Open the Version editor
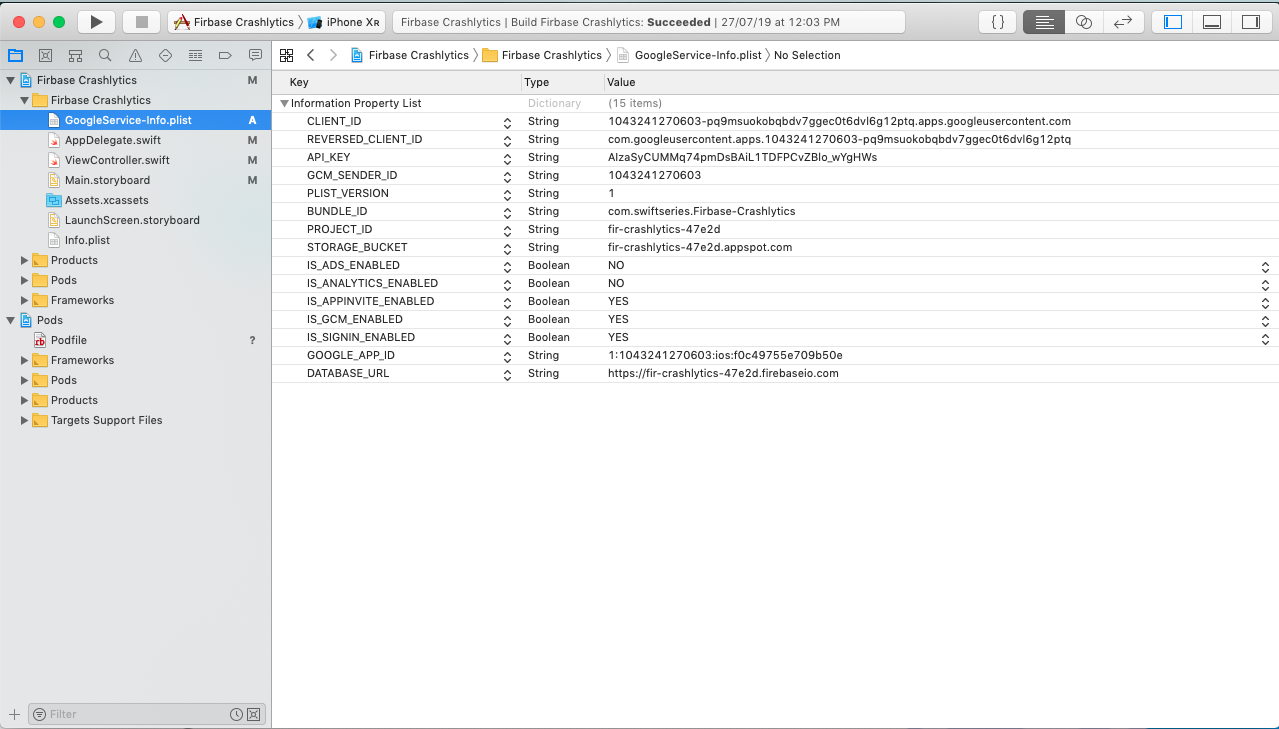 point(1123,22)
